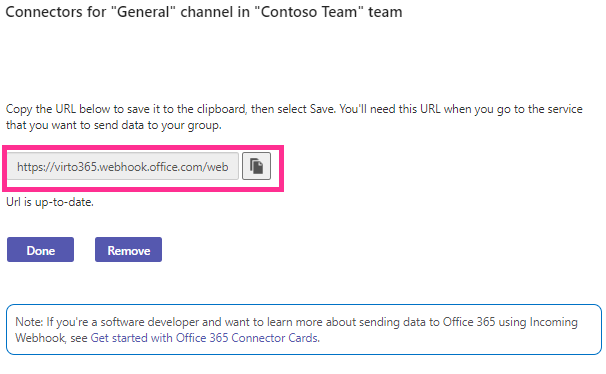
Task: Open Get started with Office 365 Connector Cards link
Action: [x=205, y=338]
